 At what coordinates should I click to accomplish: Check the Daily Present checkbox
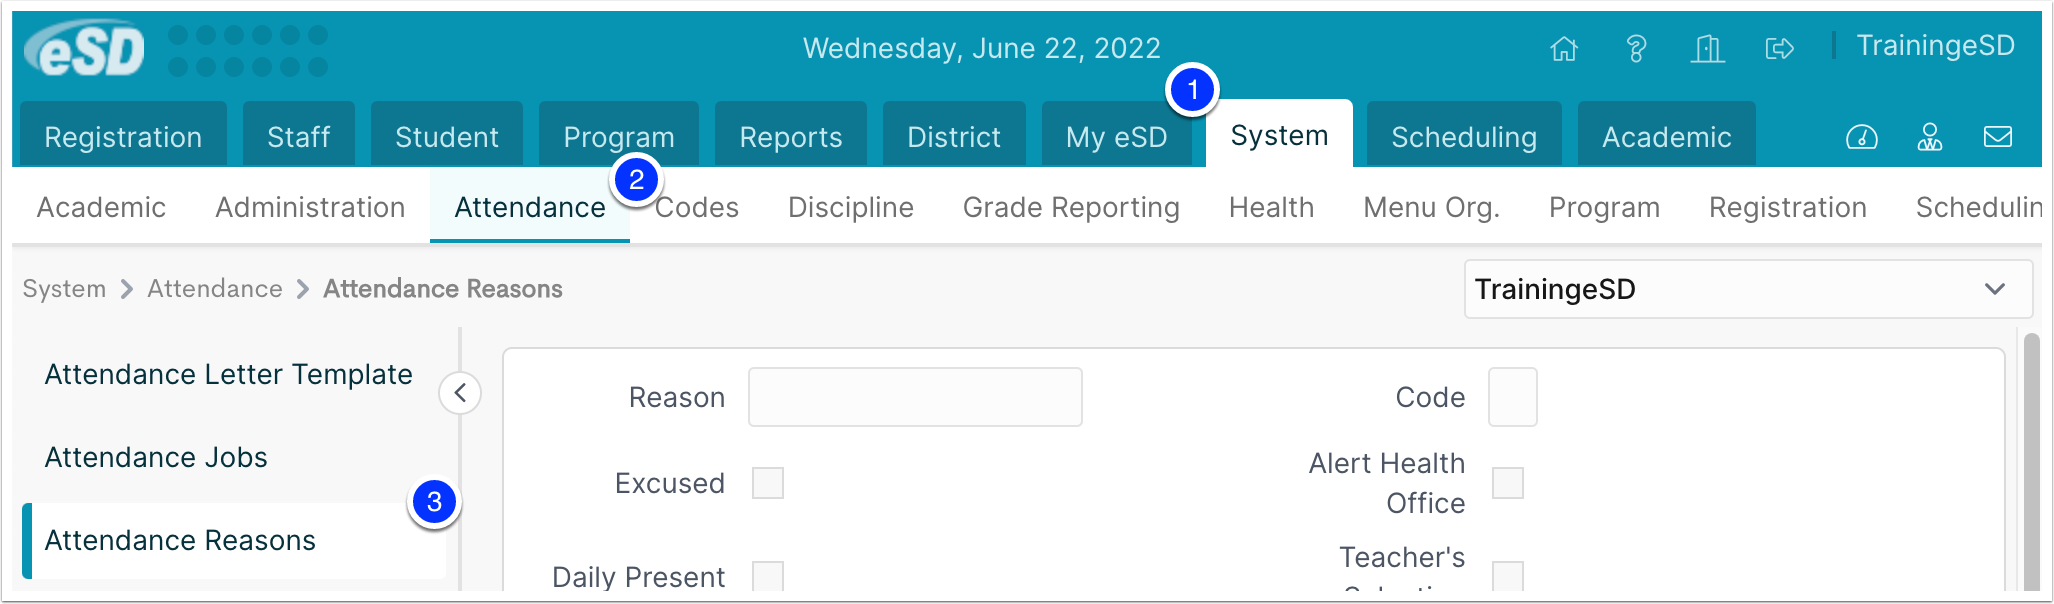coord(768,576)
